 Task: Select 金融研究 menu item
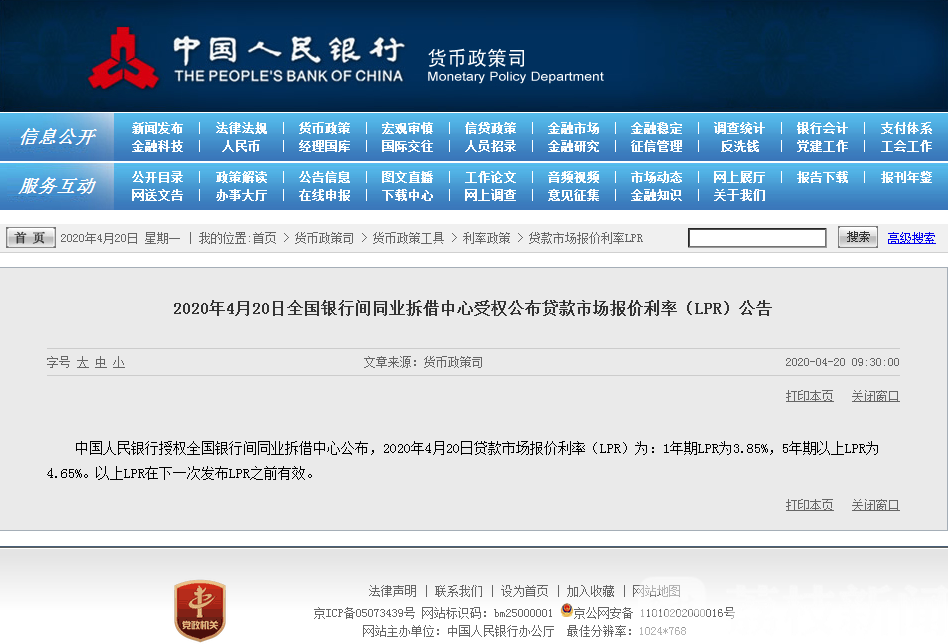(x=573, y=147)
